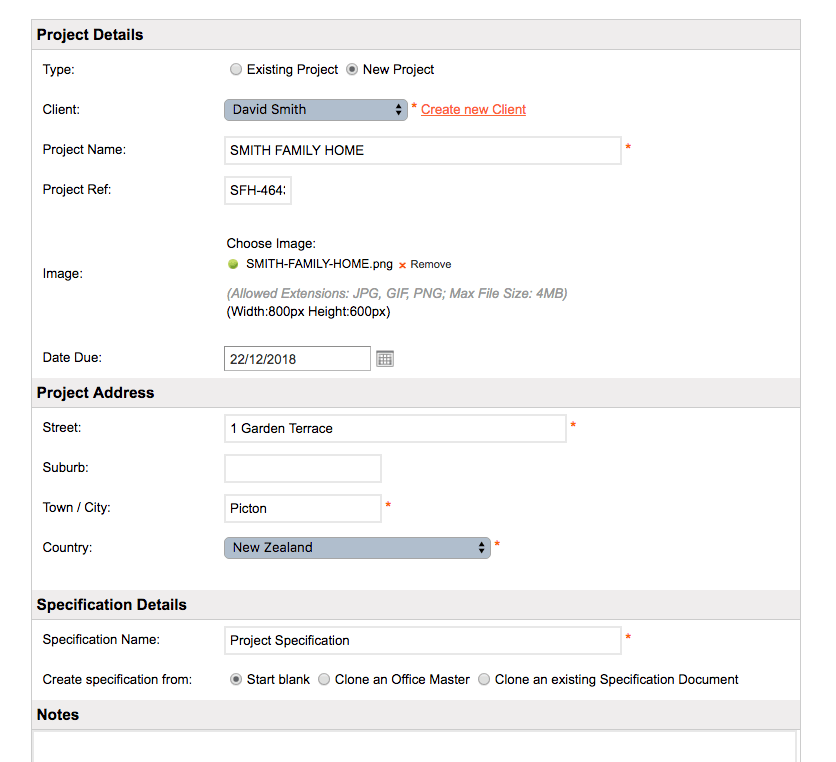The width and height of the screenshot is (836, 762).
Task: Click the Street address field
Action: 395,428
